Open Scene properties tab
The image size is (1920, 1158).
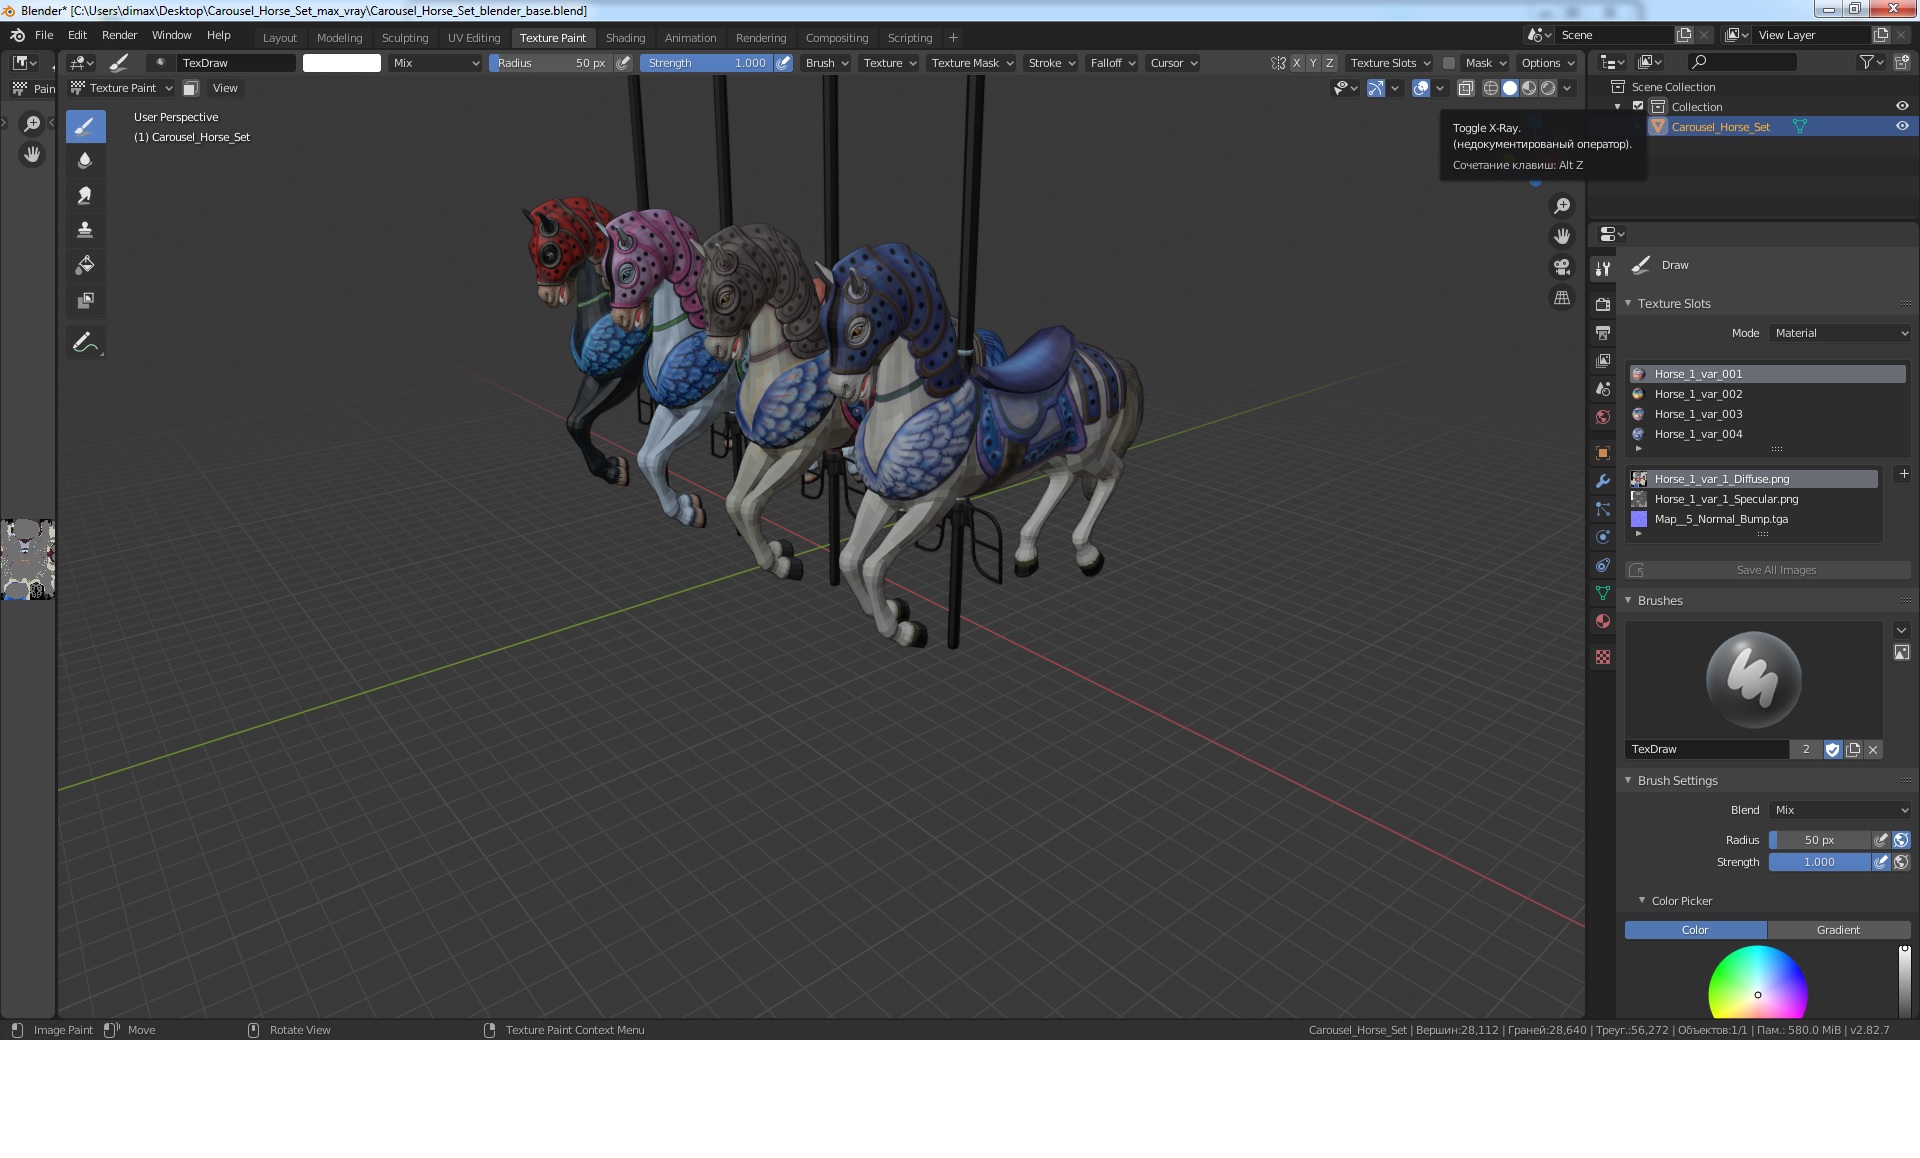(1603, 388)
